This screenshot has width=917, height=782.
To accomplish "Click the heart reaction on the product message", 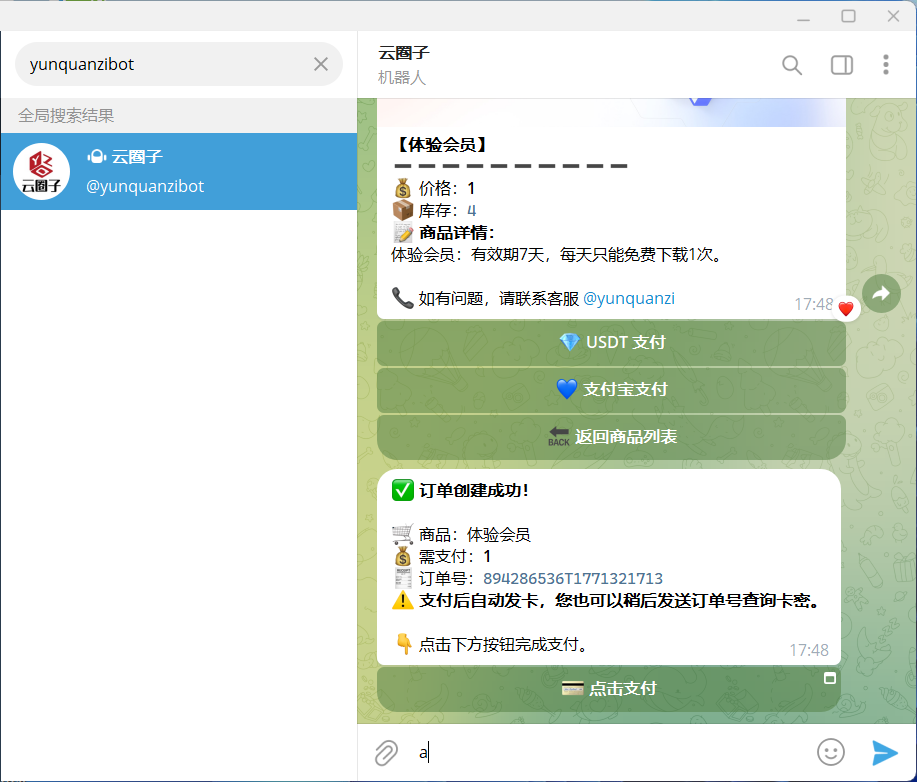I will point(846,308).
